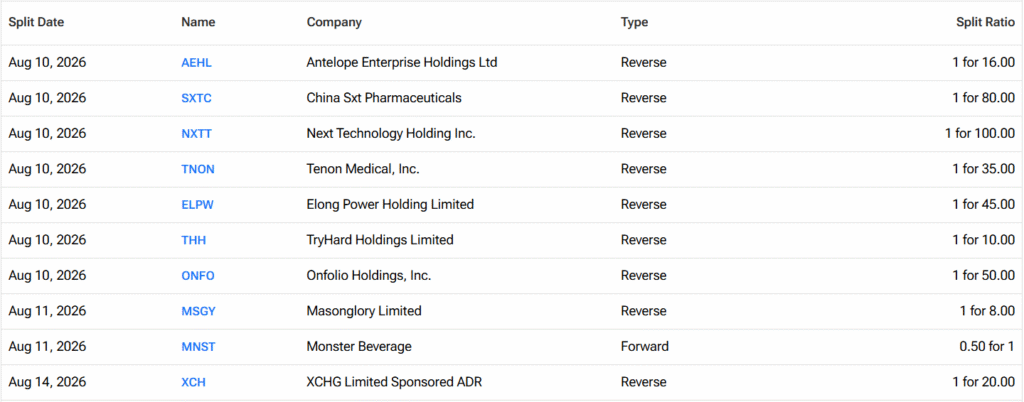Click the Forward type cell

point(645,347)
